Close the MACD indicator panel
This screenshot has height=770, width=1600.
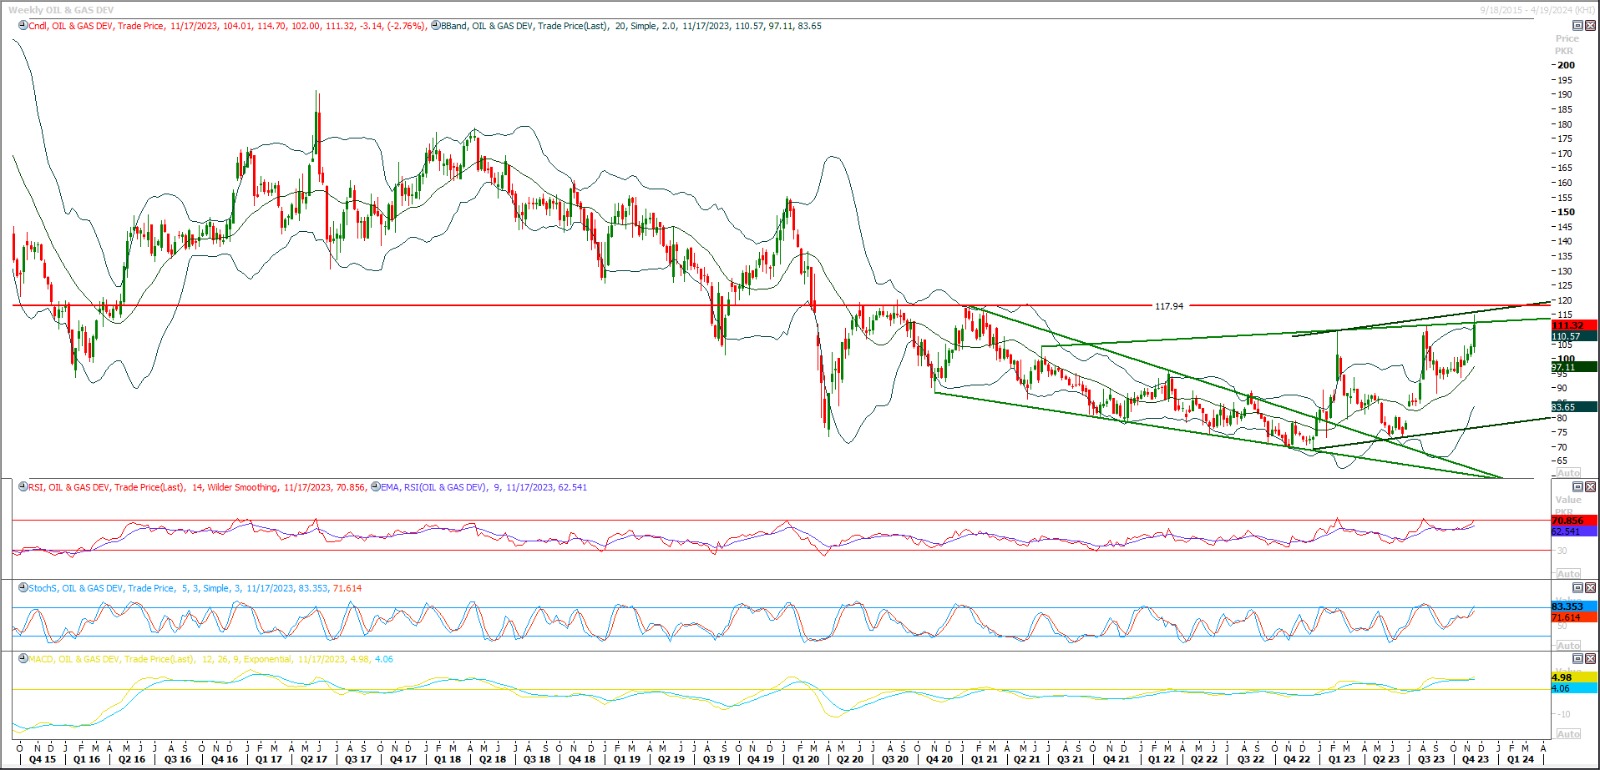[1590, 659]
